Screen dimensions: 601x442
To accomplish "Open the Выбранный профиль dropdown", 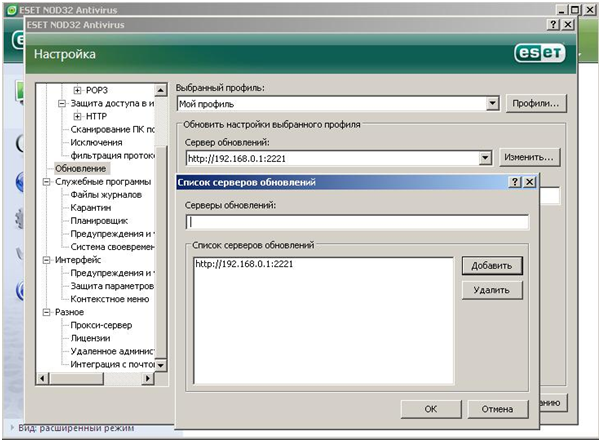I will pos(493,104).
